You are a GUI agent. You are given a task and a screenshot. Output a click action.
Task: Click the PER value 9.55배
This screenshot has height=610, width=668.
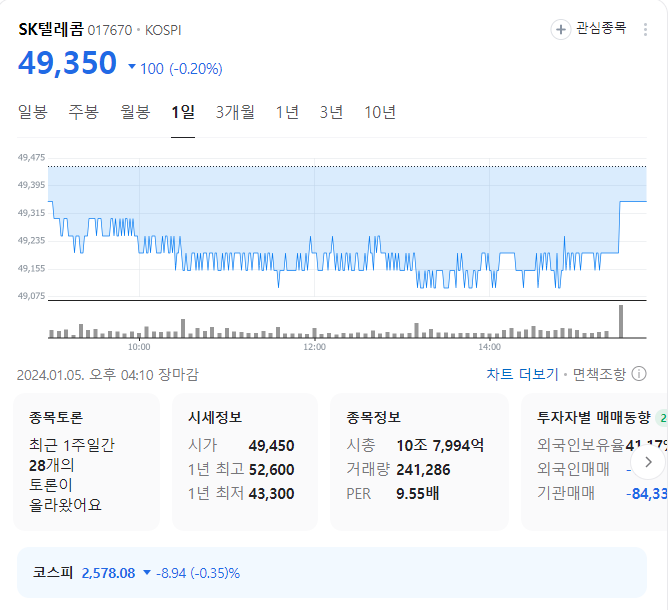(x=418, y=493)
